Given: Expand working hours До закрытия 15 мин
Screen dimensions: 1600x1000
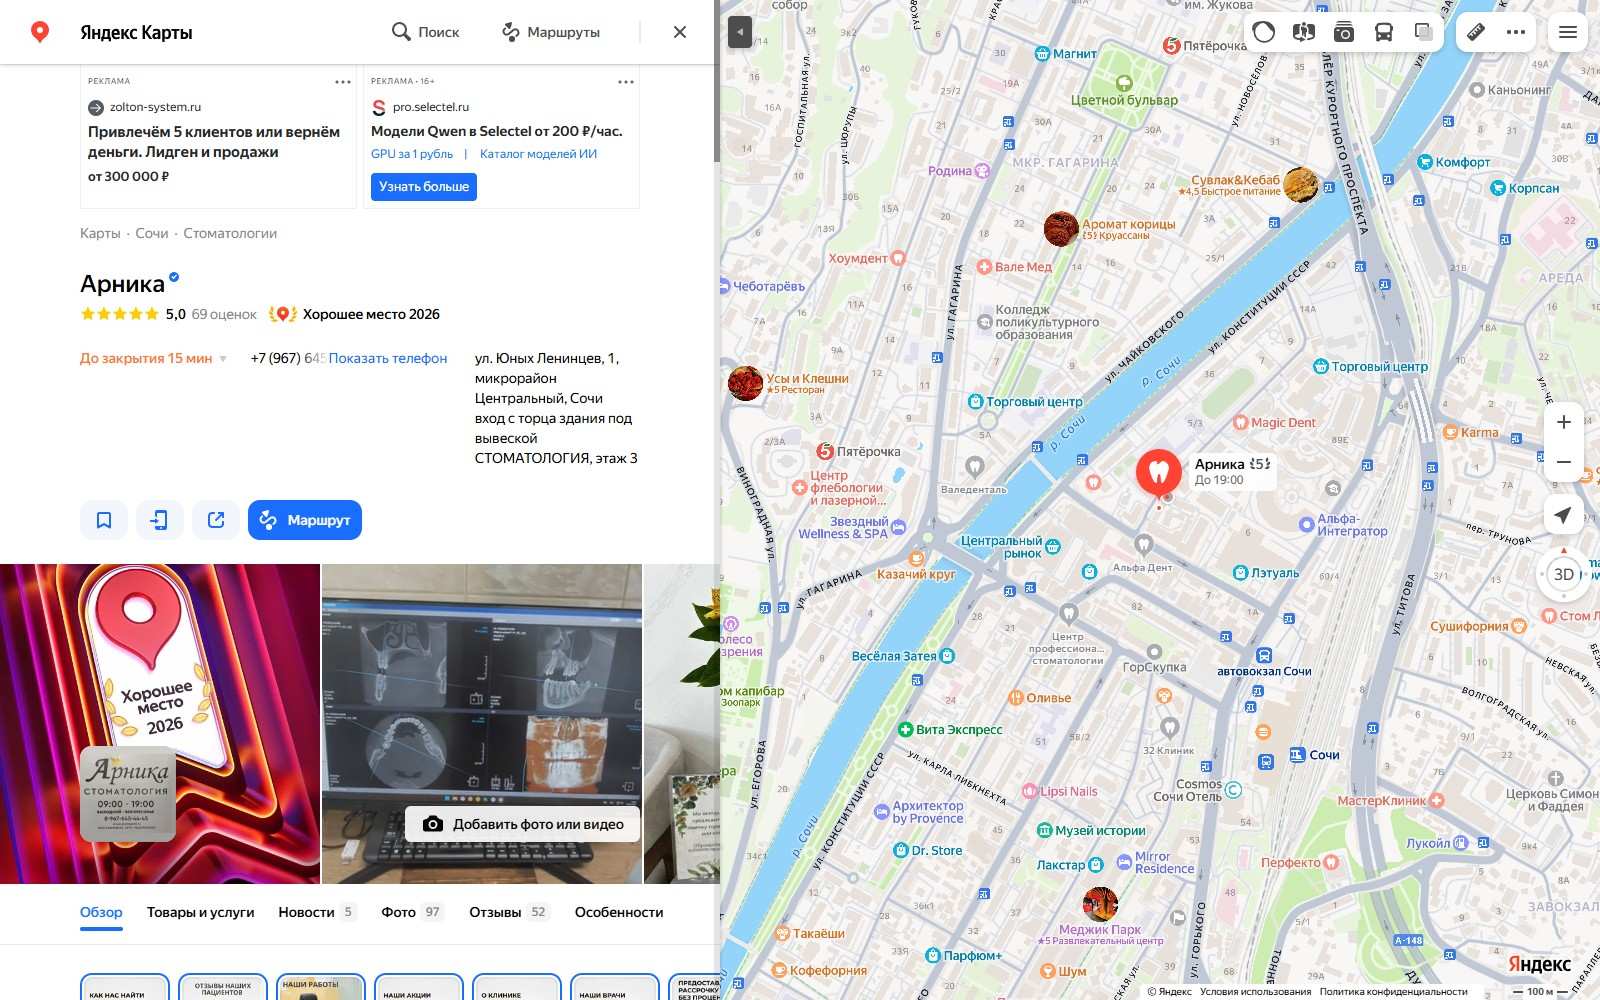Looking at the screenshot, I should tap(153, 358).
